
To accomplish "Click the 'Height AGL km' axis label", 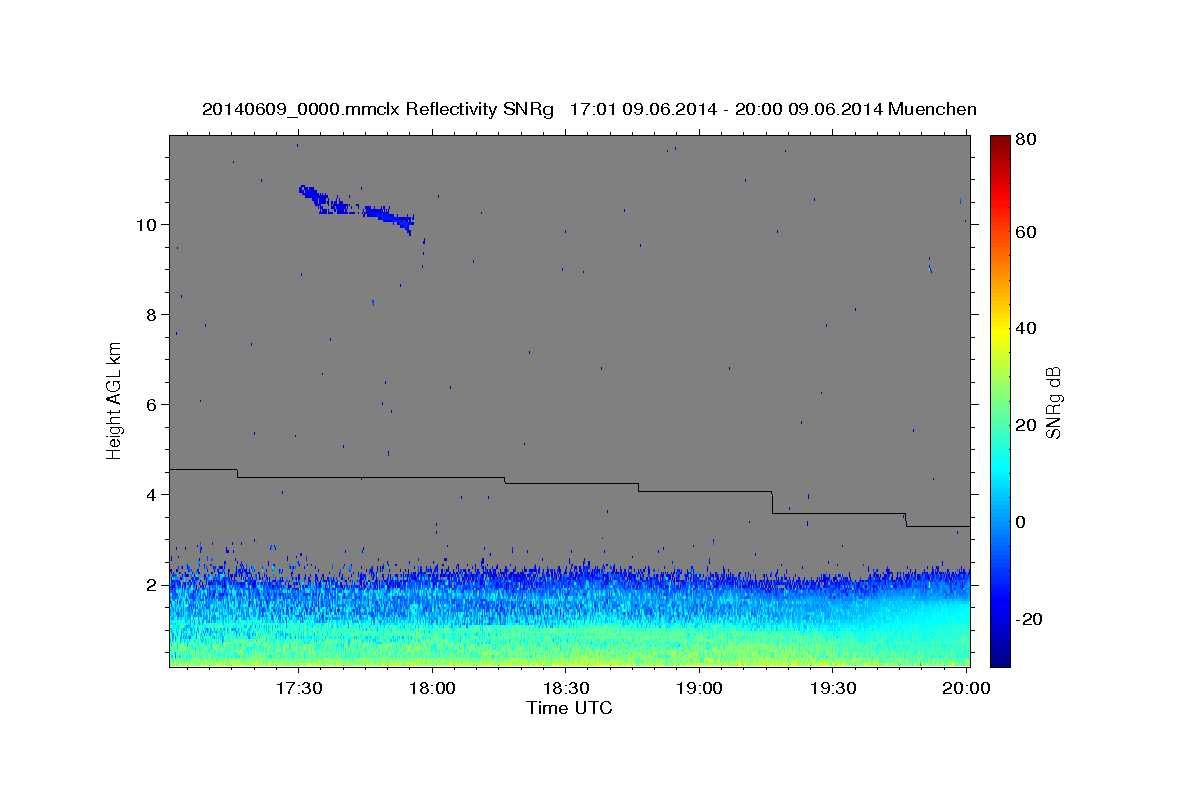I will pos(115,400).
